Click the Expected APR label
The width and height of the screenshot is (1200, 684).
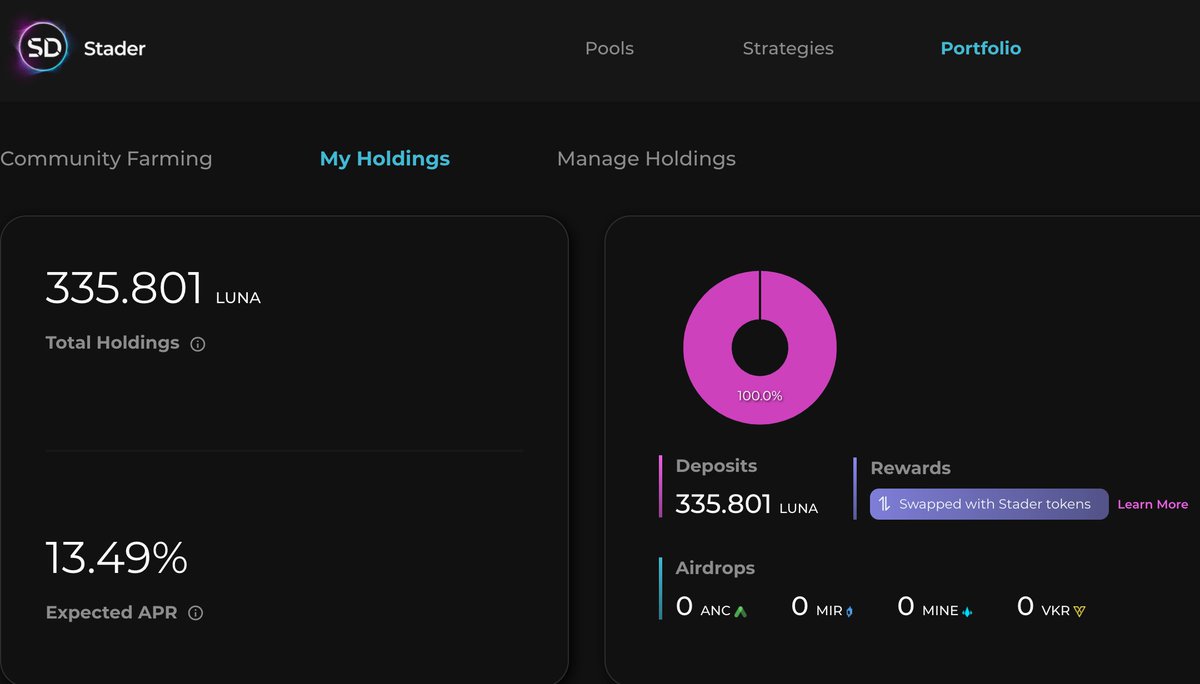click(112, 612)
